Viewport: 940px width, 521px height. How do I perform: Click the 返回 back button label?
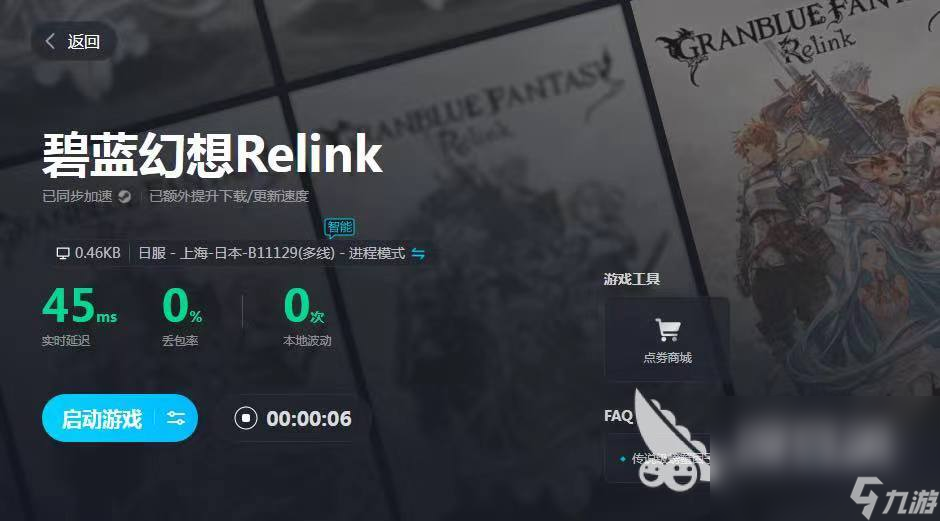(x=83, y=41)
